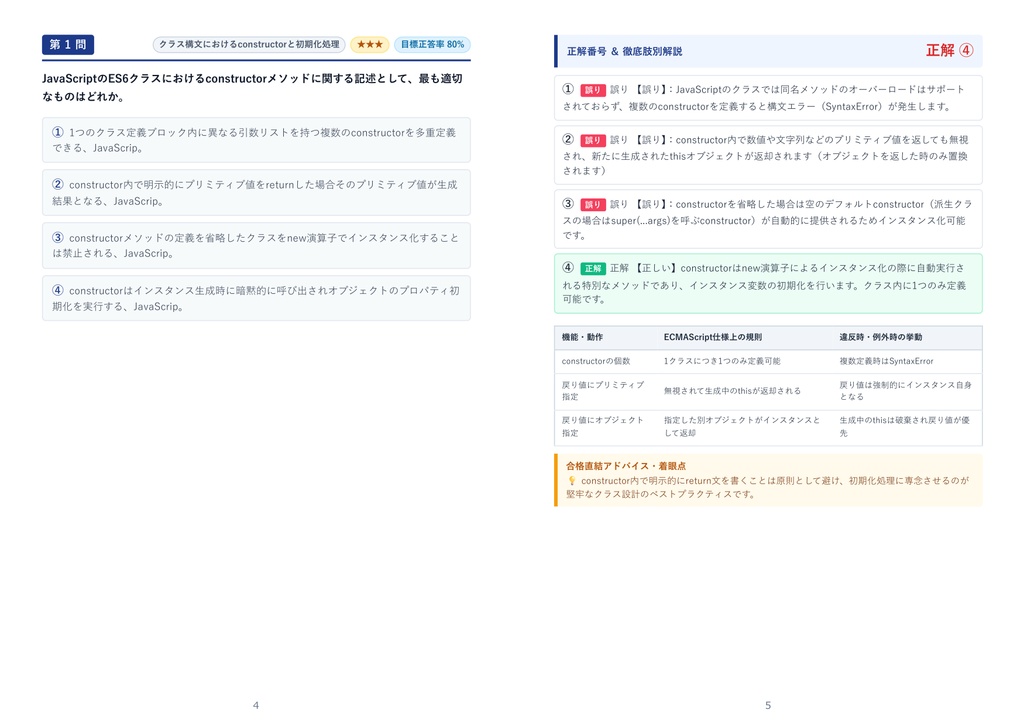Click the red 誤り badge in explanation ①

[x=592, y=90]
